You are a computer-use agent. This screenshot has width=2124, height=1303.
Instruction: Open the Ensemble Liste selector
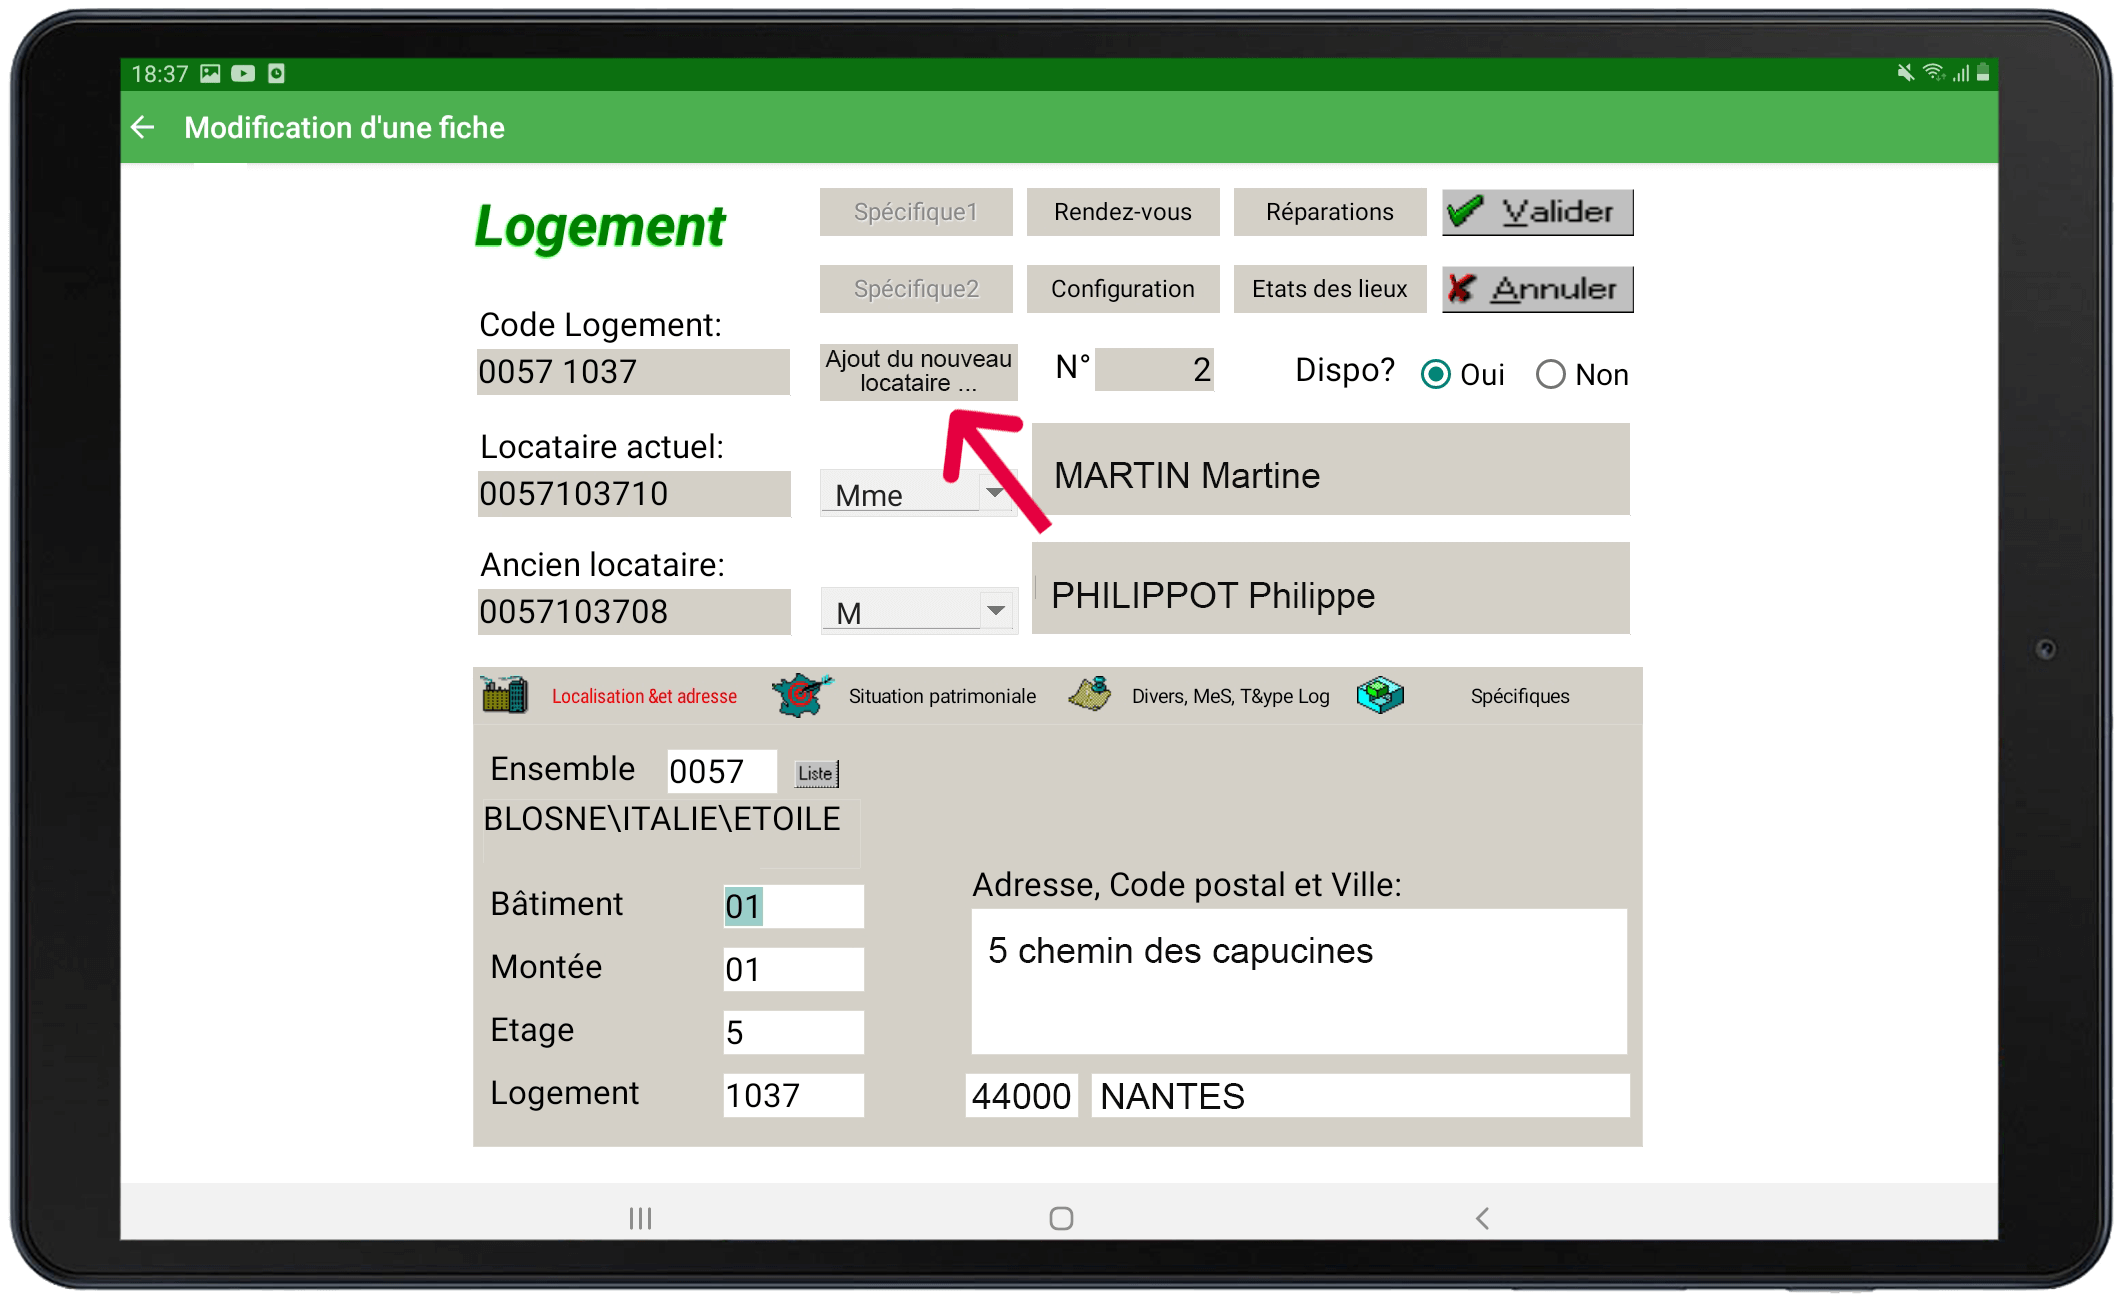[817, 773]
